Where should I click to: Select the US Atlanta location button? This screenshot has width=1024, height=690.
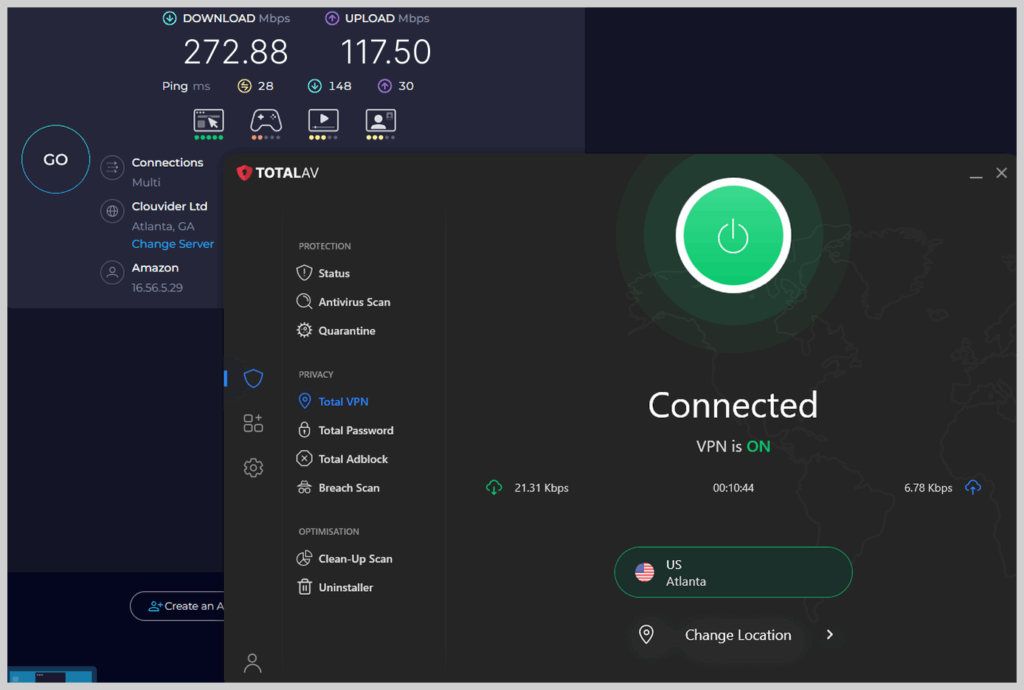click(x=733, y=572)
